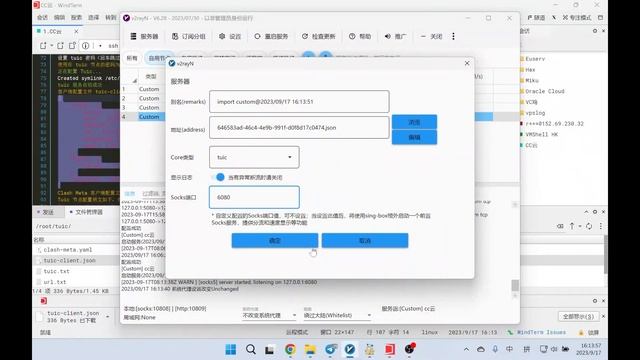Click the 全部显示(S) show all button
This screenshot has width=640, height=360.
pyautogui.click(x=578, y=316)
